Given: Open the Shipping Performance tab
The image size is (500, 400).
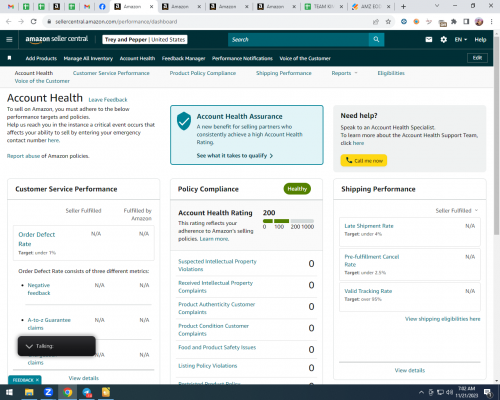Looking at the screenshot, I should (284, 73).
